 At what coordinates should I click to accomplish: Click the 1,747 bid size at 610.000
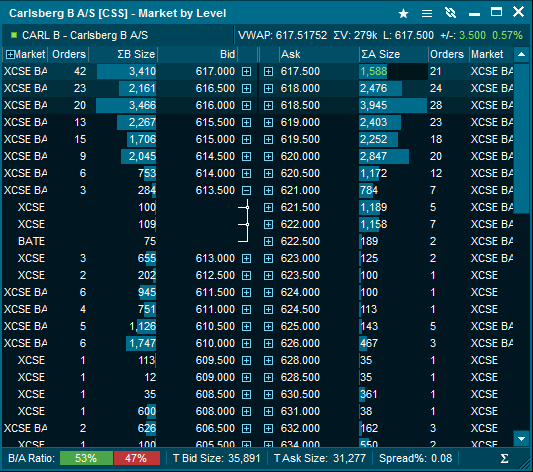142,343
